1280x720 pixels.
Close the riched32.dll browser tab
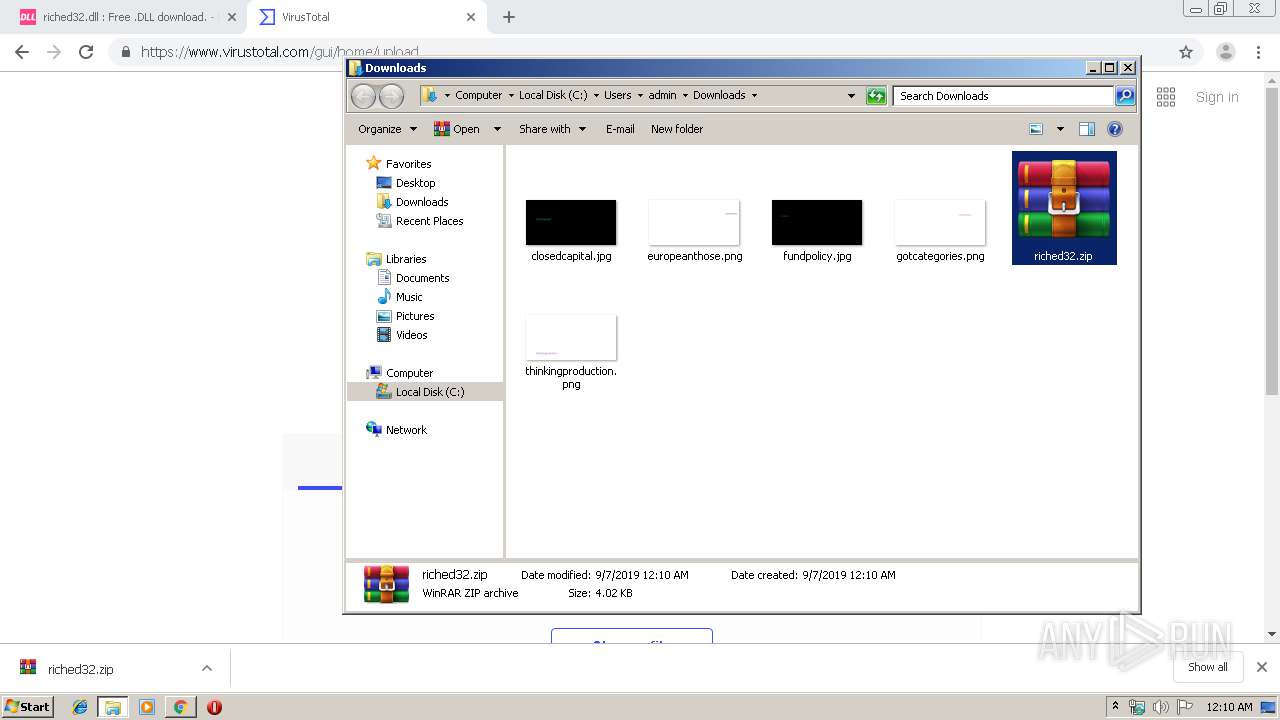coord(231,17)
